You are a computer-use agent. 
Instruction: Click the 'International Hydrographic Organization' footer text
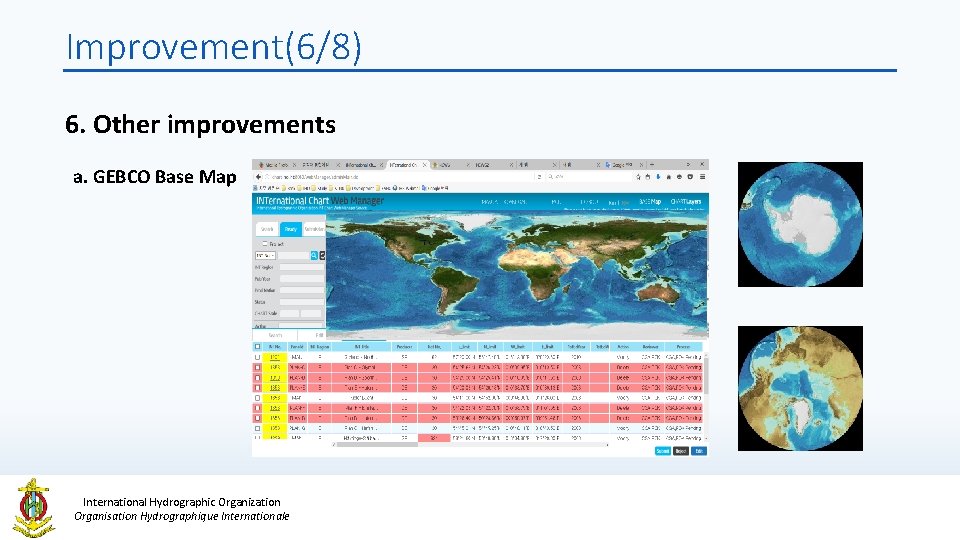[182, 502]
